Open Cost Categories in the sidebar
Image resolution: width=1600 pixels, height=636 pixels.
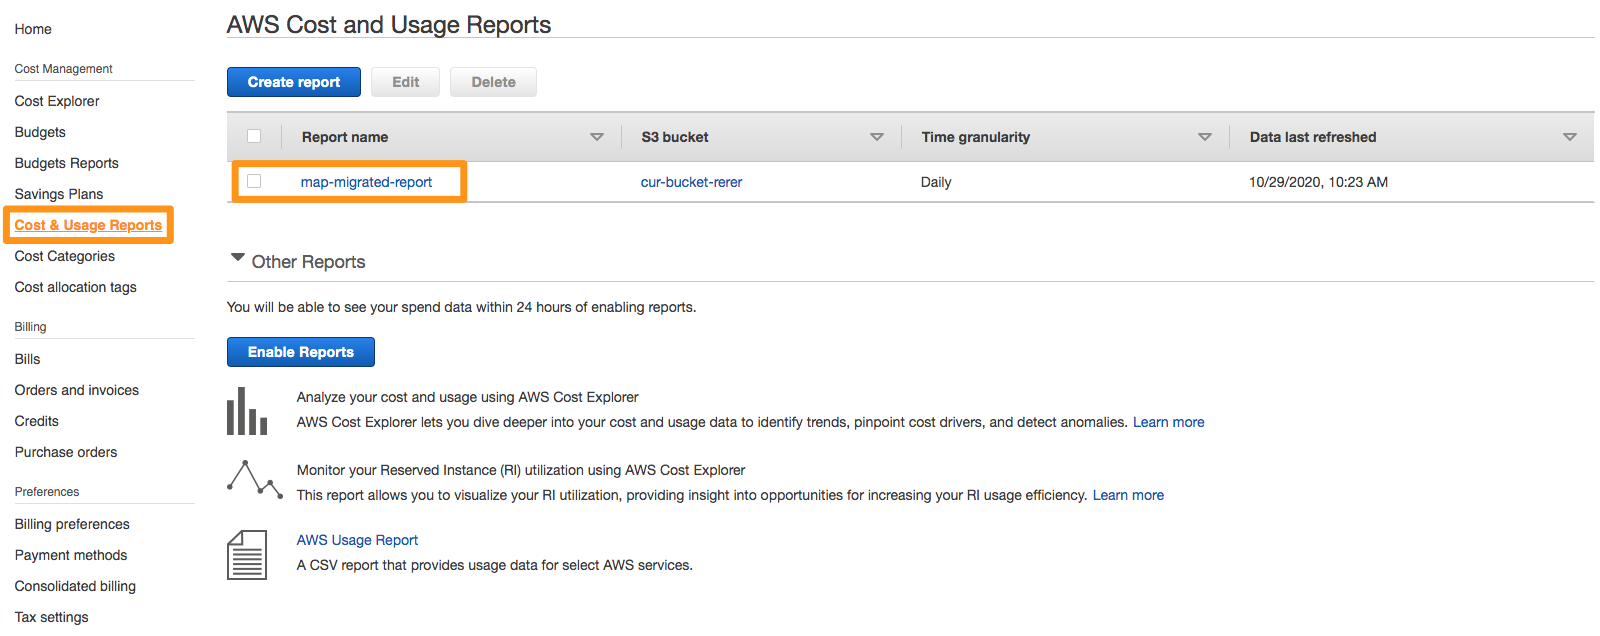(x=65, y=256)
